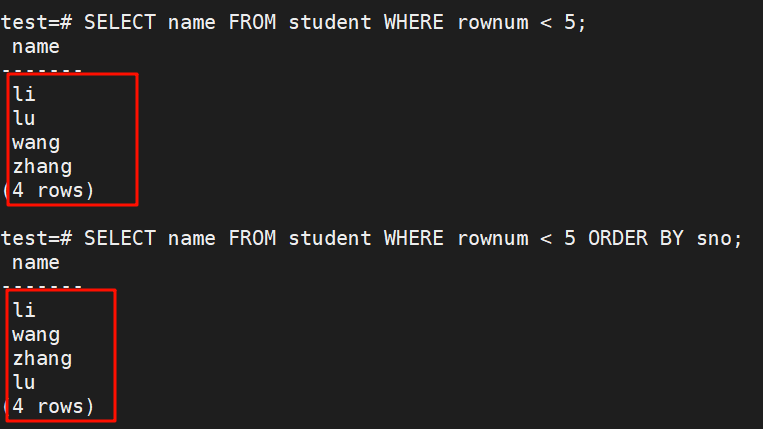The height and width of the screenshot is (429, 763).
Task: Click wang in the second result set
Action: [36, 334]
